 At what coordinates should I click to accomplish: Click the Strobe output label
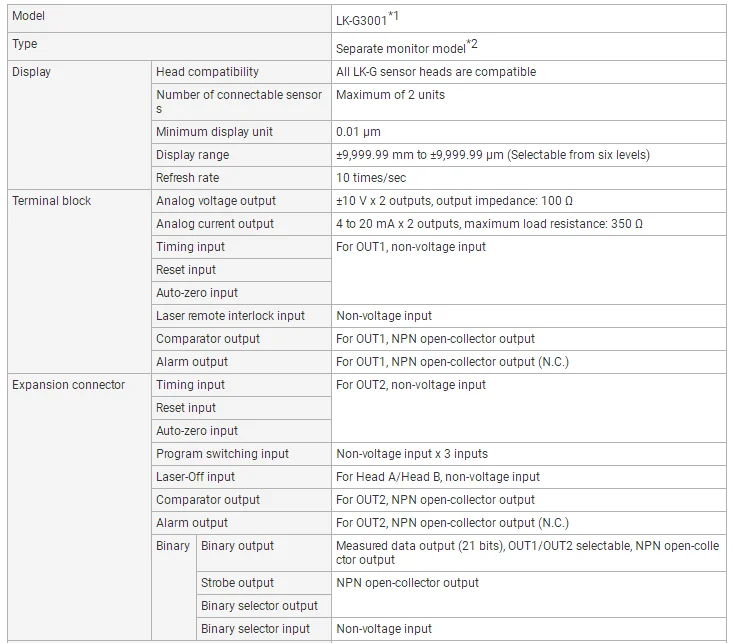[x=237, y=583]
